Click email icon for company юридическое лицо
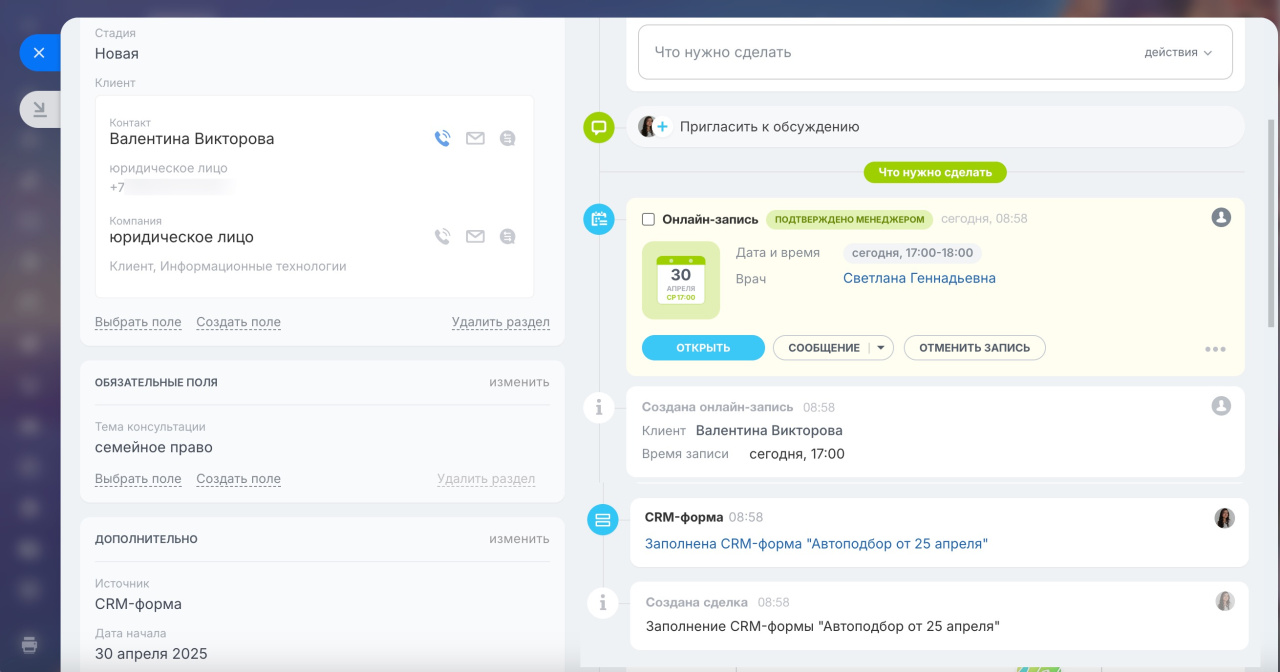 (x=475, y=237)
